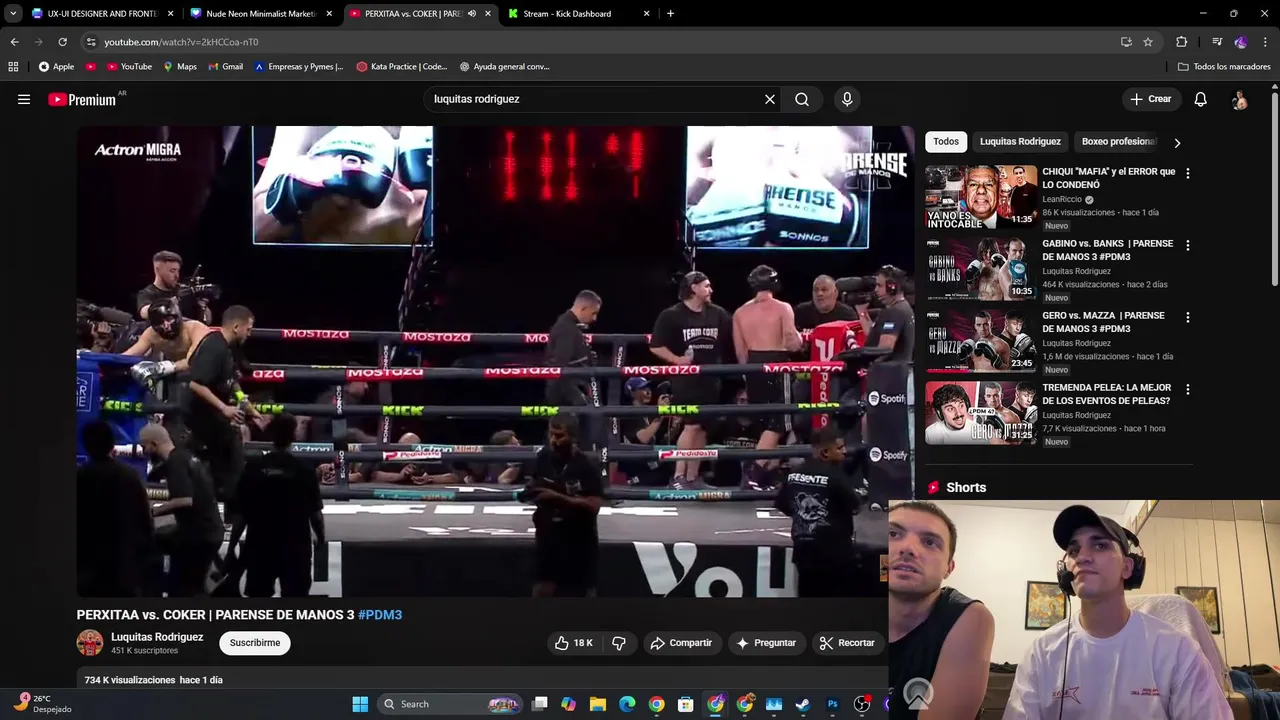The height and width of the screenshot is (720, 1280).
Task: Open OBS Studio from taskbar
Action: pyautogui.click(x=862, y=704)
